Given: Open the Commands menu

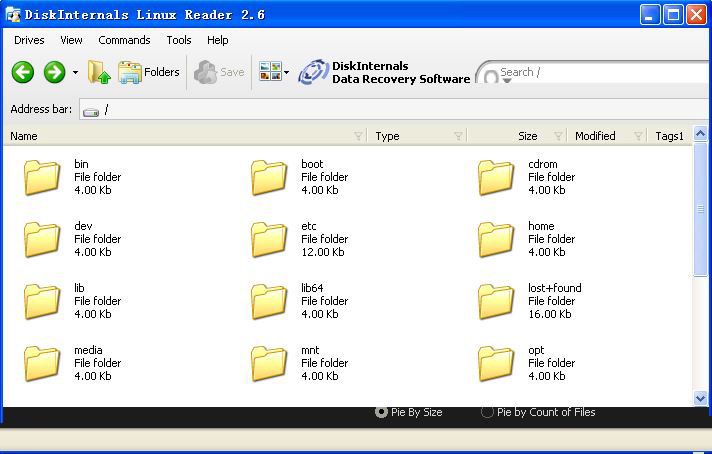Looking at the screenshot, I should click(124, 40).
